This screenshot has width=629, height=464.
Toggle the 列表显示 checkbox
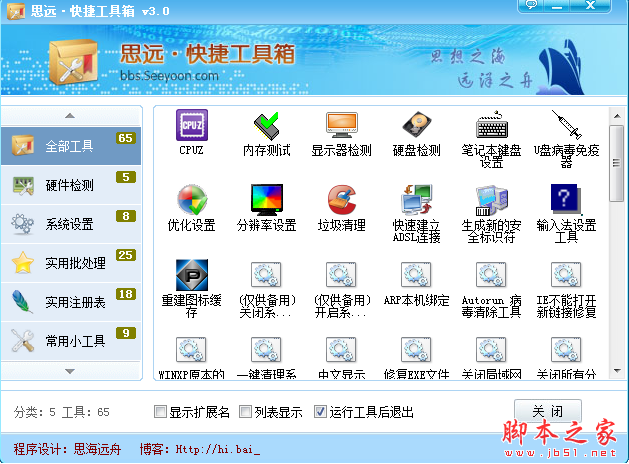(x=245, y=411)
